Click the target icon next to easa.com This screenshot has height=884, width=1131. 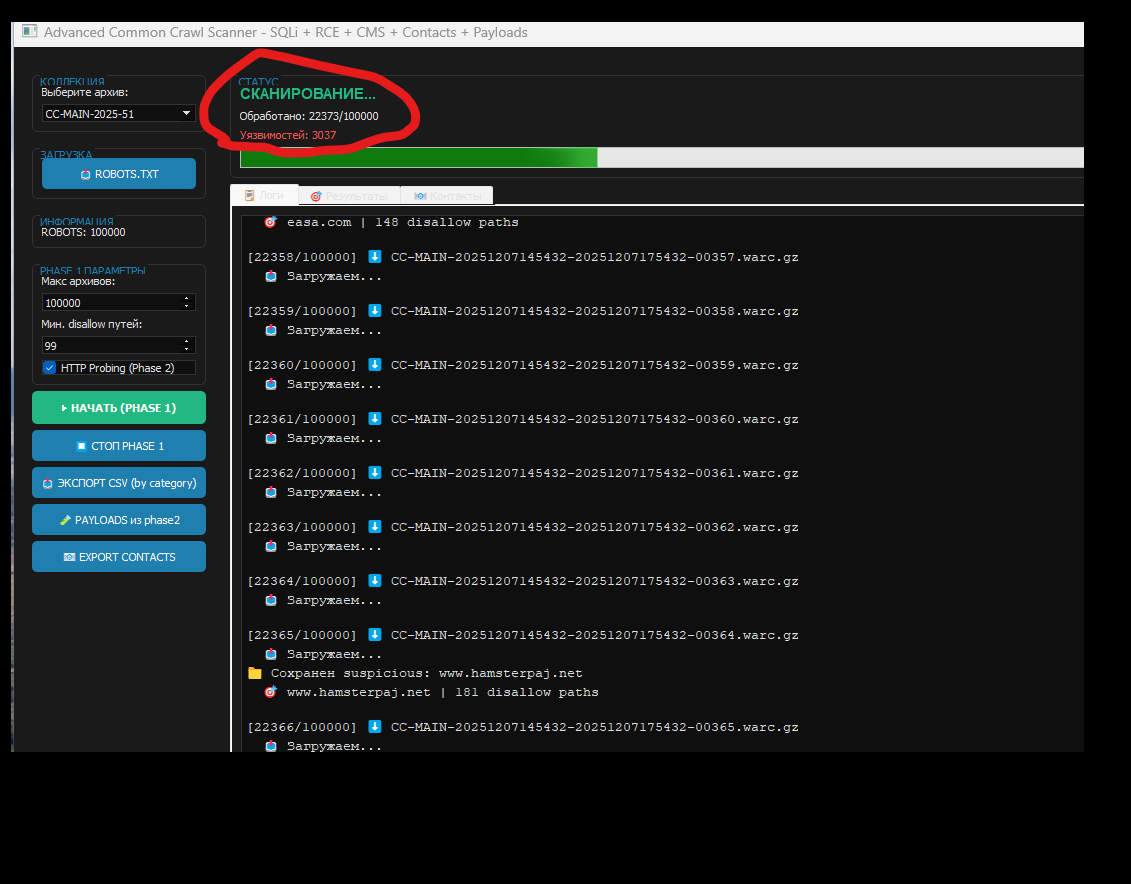(x=270, y=222)
